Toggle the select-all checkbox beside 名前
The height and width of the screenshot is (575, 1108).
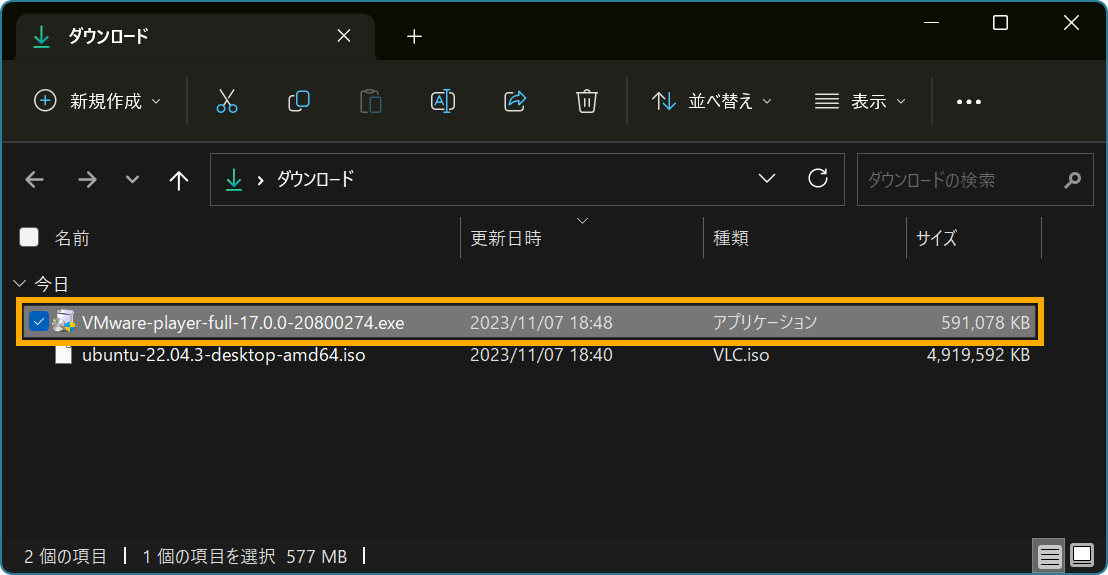30,237
